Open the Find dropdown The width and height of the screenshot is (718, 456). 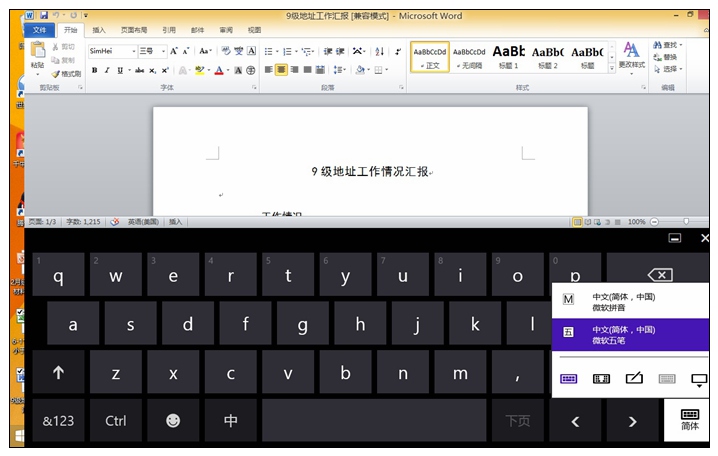pyautogui.click(x=681, y=45)
